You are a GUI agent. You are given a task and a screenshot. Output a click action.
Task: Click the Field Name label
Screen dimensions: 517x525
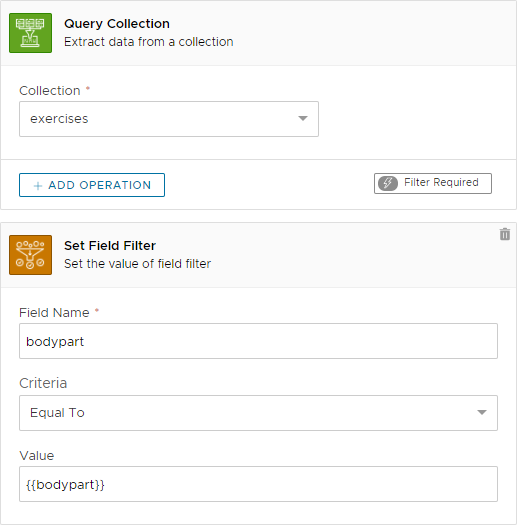coord(54,313)
